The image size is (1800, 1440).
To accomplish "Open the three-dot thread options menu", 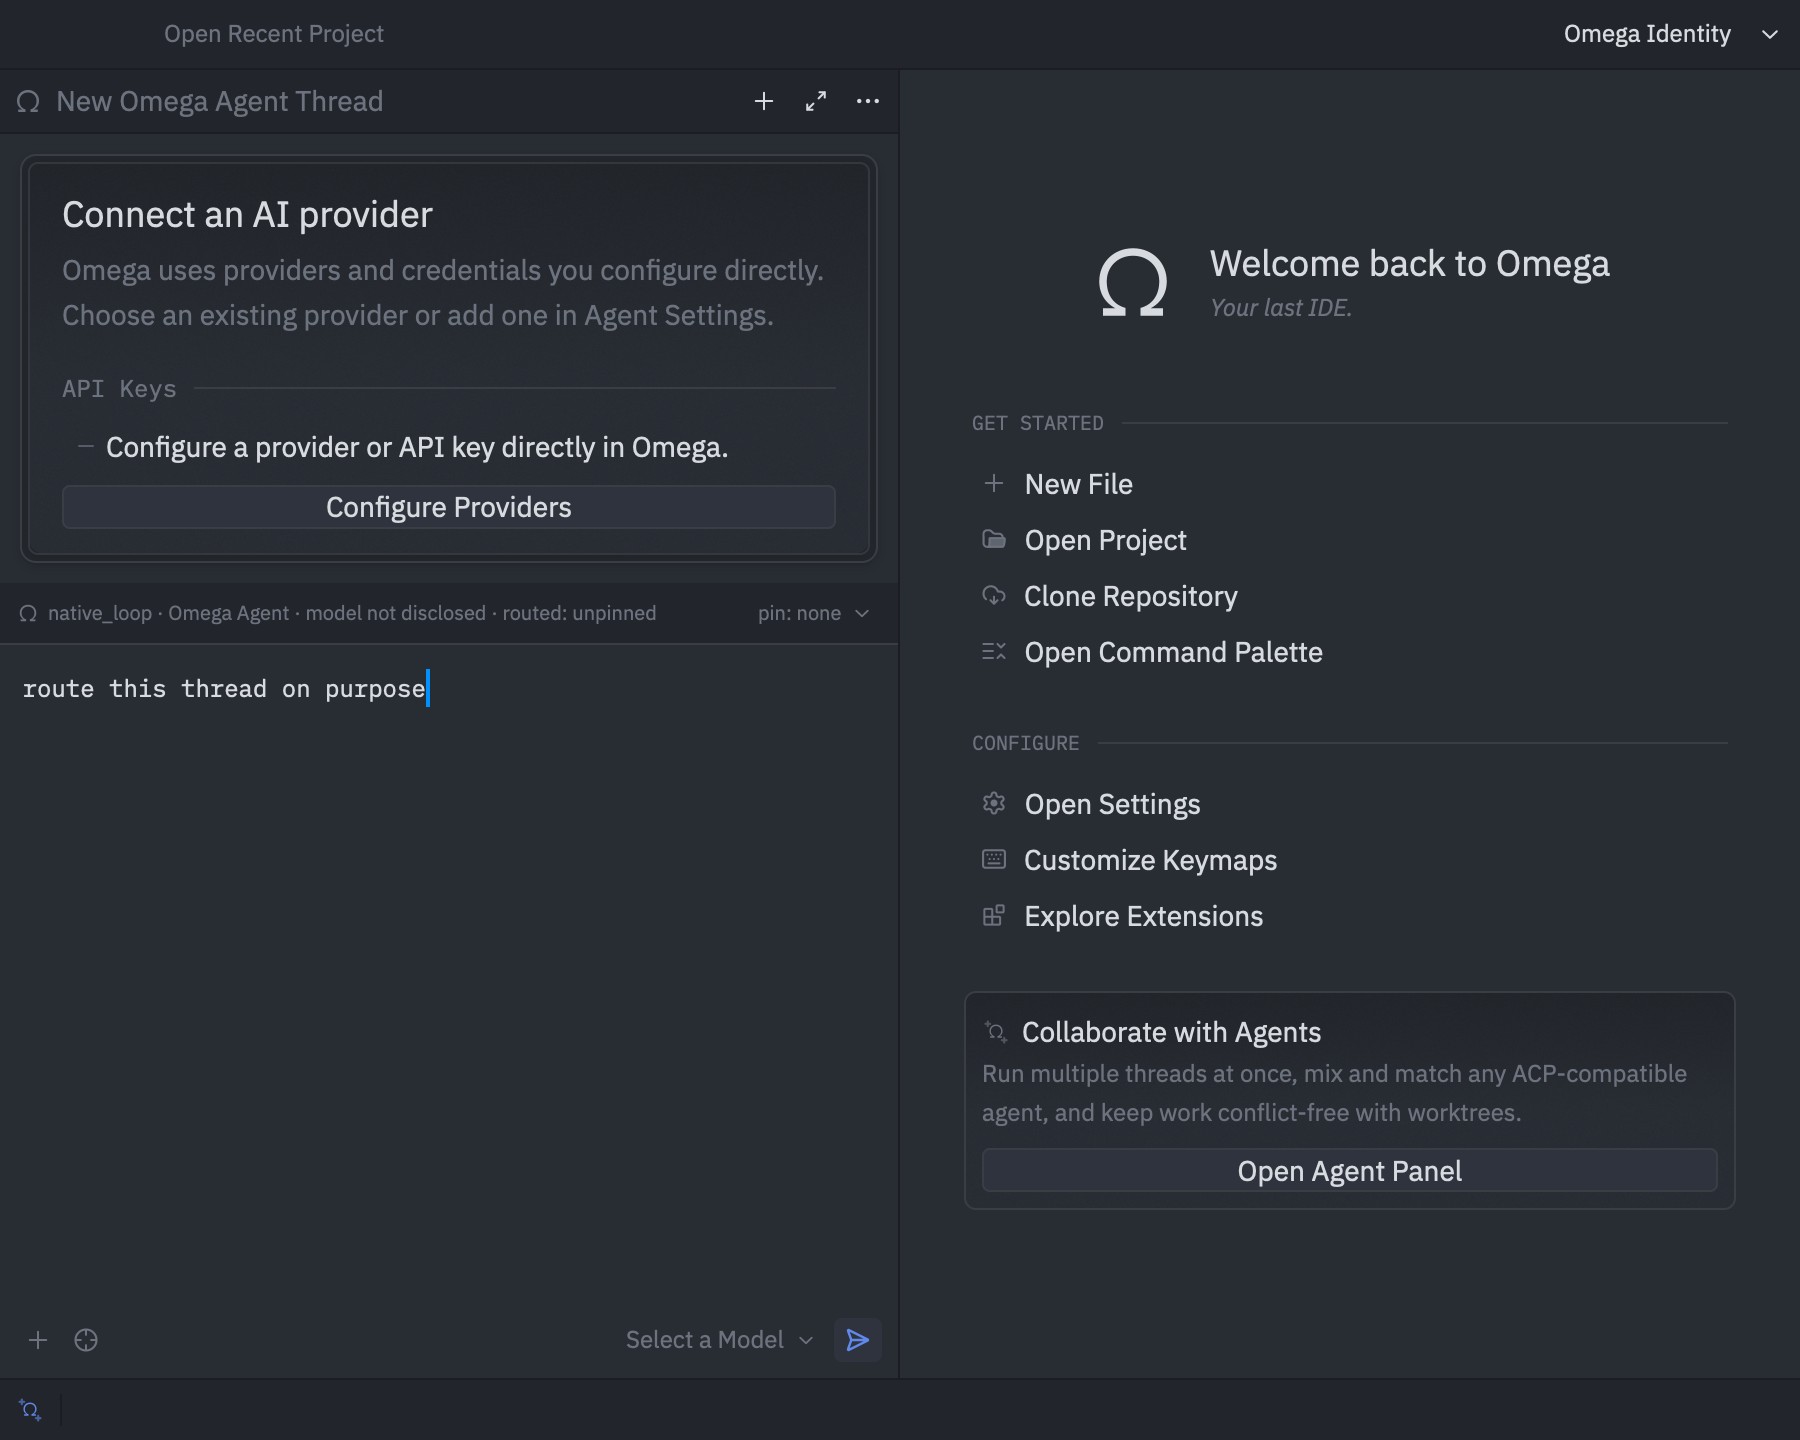I will 868,101.
